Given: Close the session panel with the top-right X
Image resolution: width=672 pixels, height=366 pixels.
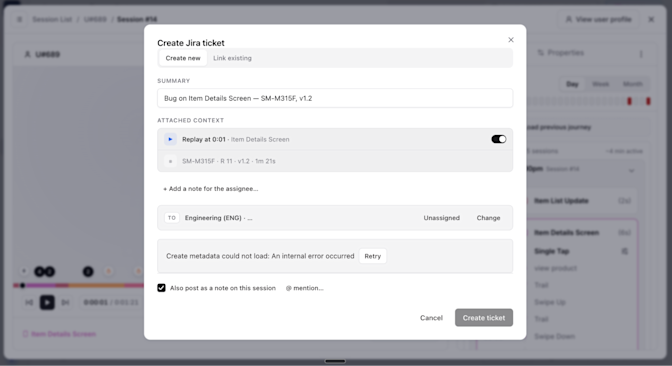Looking at the screenshot, I should [651, 19].
